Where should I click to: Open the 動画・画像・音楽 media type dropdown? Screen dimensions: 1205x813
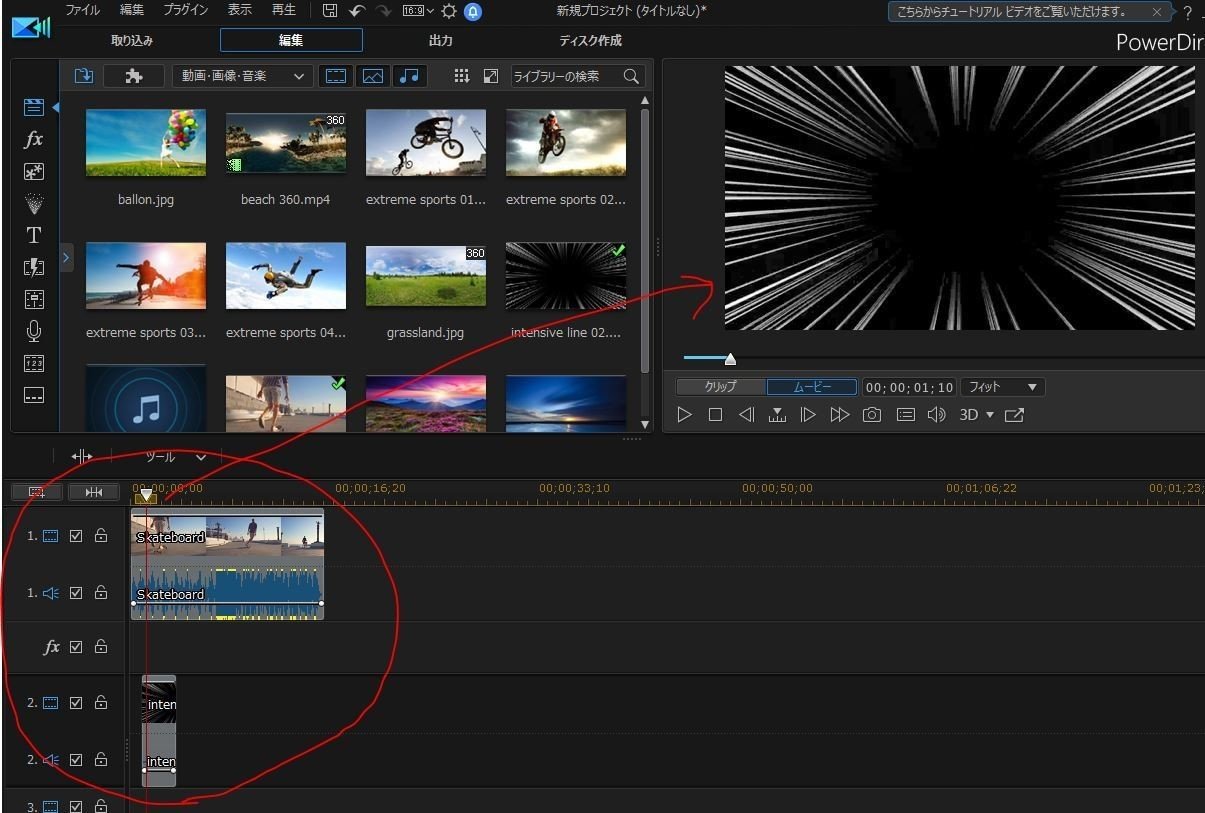click(x=242, y=76)
